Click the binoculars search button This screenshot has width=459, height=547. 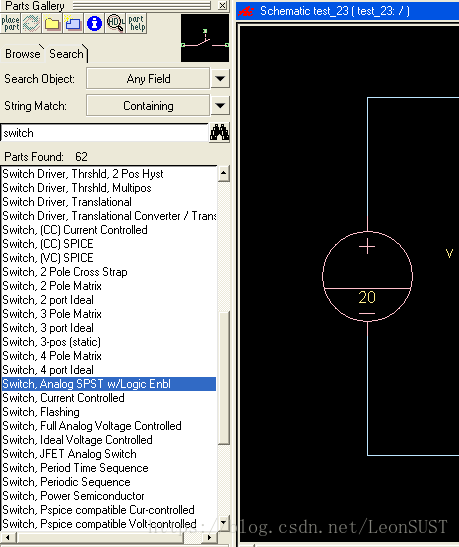click(219, 133)
